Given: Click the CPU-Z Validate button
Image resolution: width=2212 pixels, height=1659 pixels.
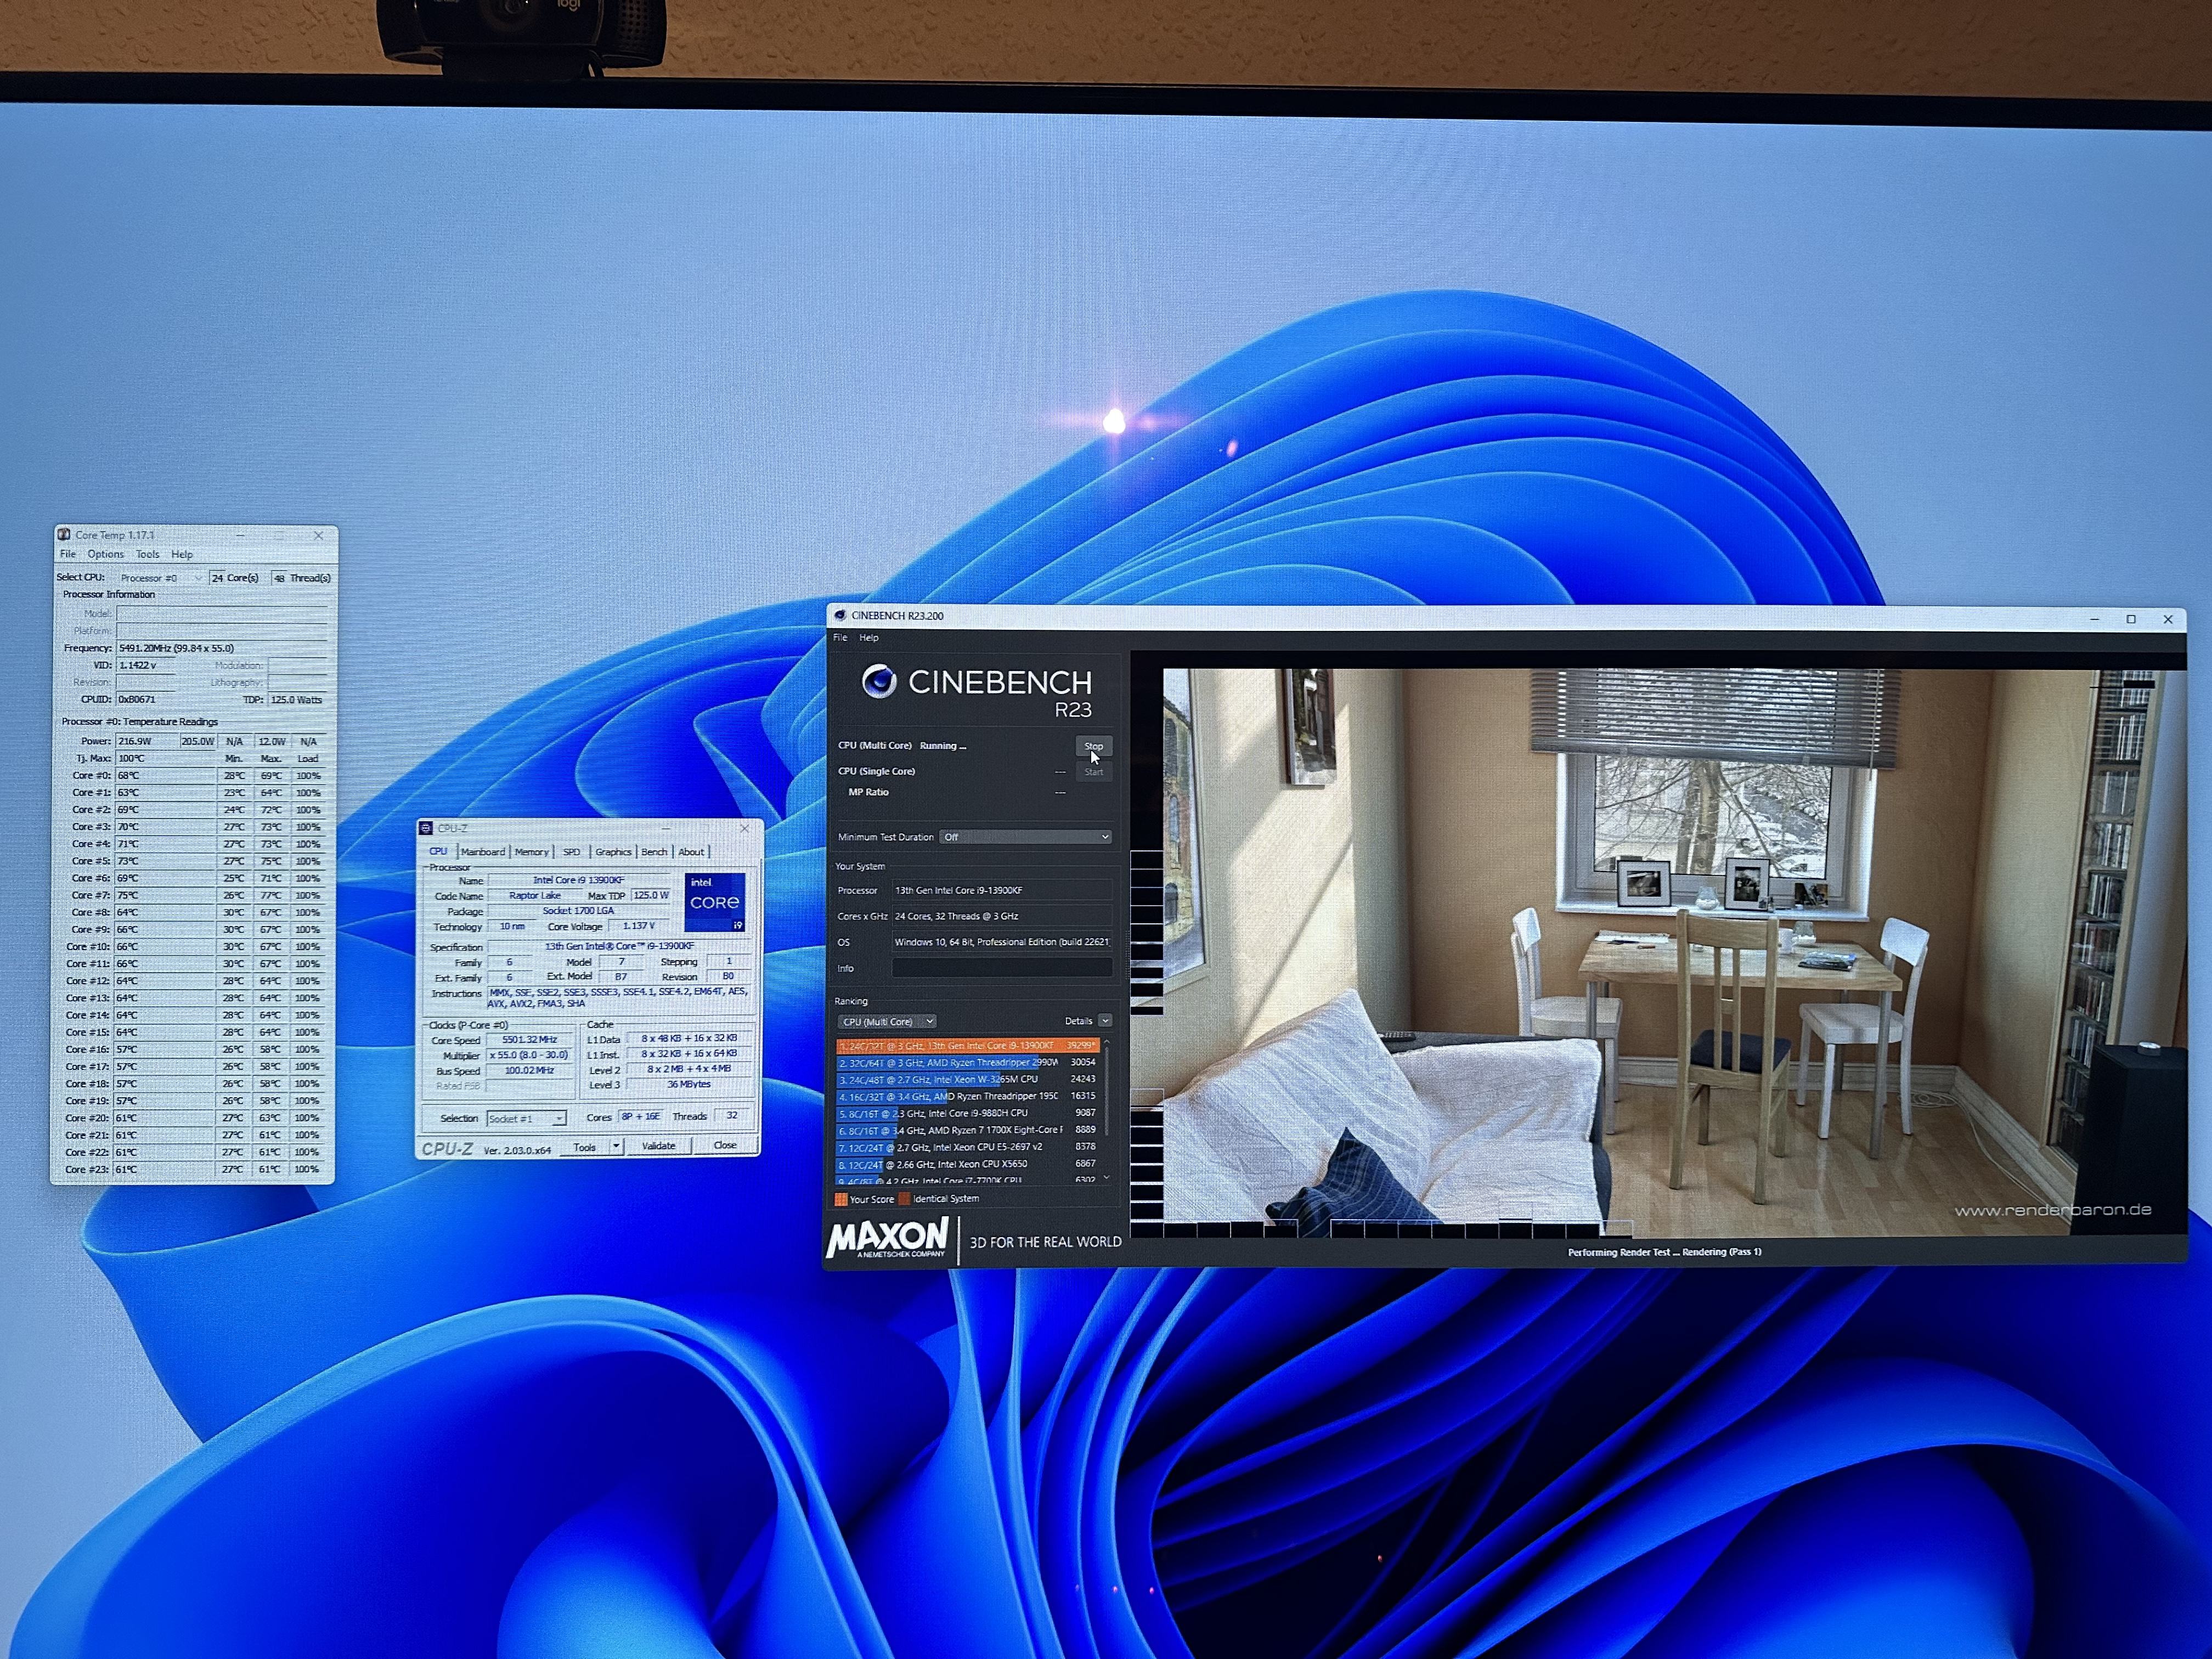Looking at the screenshot, I should (658, 1146).
